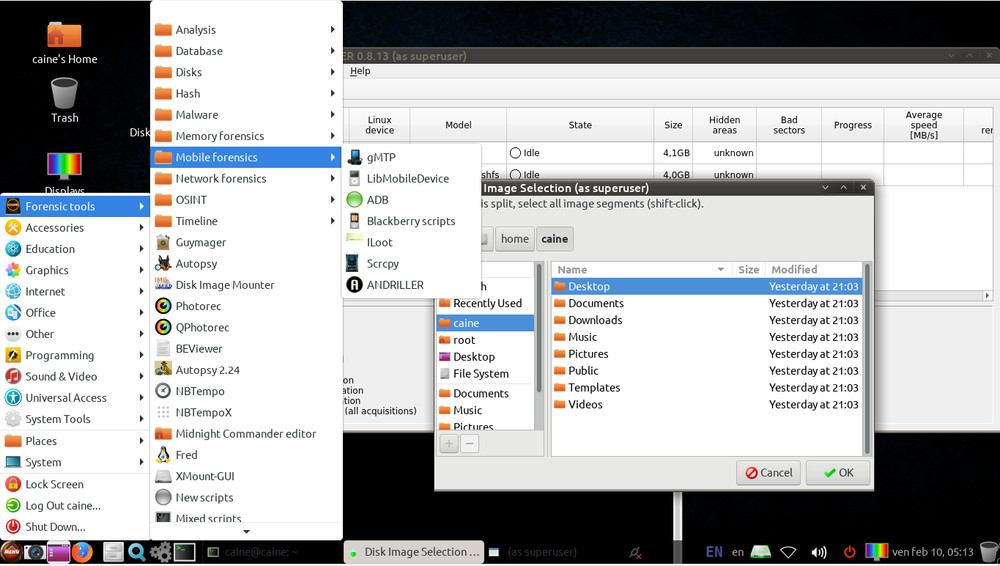Viewport: 1000px width, 566px height.
Task: Start ANDRILLER mobile forensics tool
Action: [394, 285]
